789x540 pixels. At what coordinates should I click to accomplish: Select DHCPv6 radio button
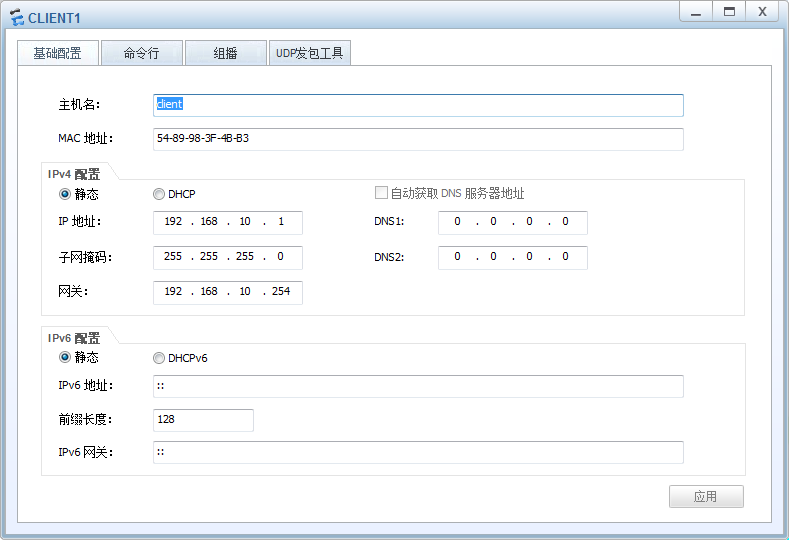[x=159, y=358]
